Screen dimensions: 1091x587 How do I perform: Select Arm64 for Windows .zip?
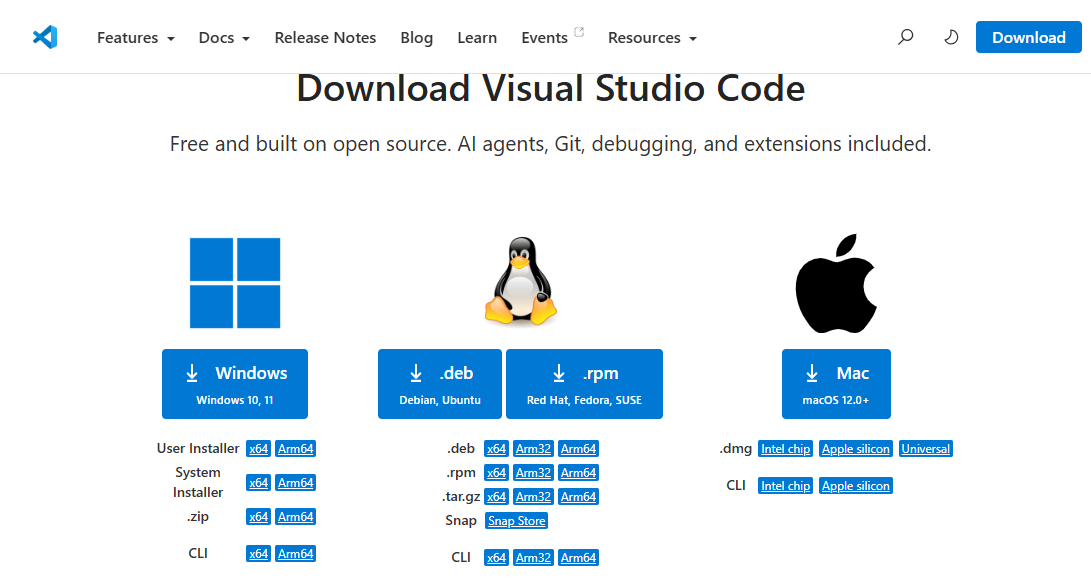296,517
